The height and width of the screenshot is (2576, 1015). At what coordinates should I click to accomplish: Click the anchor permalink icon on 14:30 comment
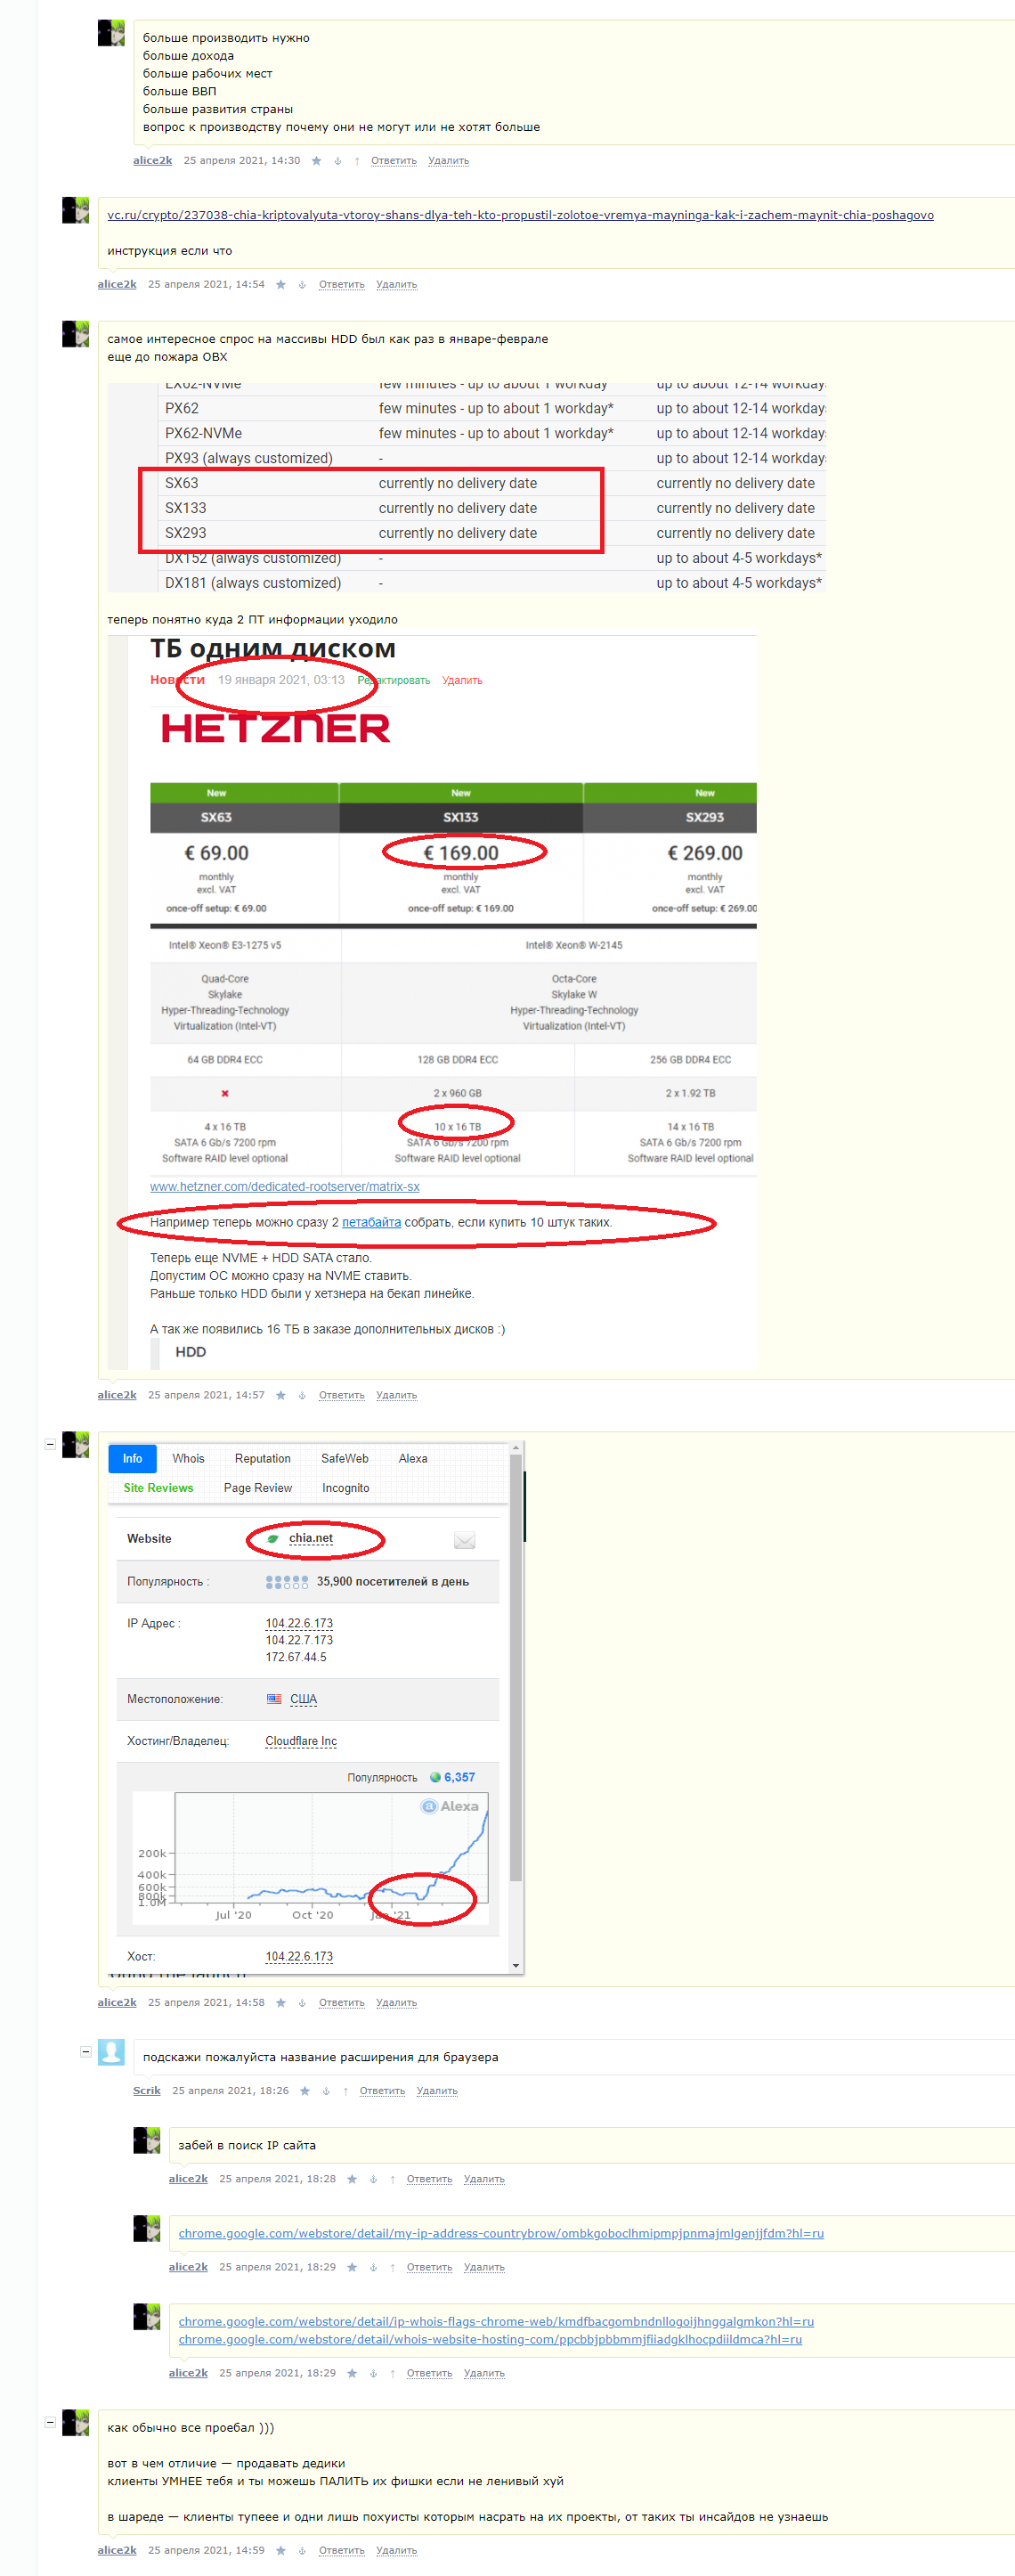tap(337, 161)
